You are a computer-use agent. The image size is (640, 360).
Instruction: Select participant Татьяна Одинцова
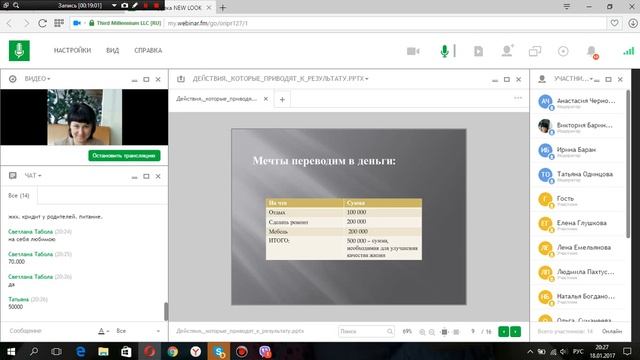pos(578,175)
